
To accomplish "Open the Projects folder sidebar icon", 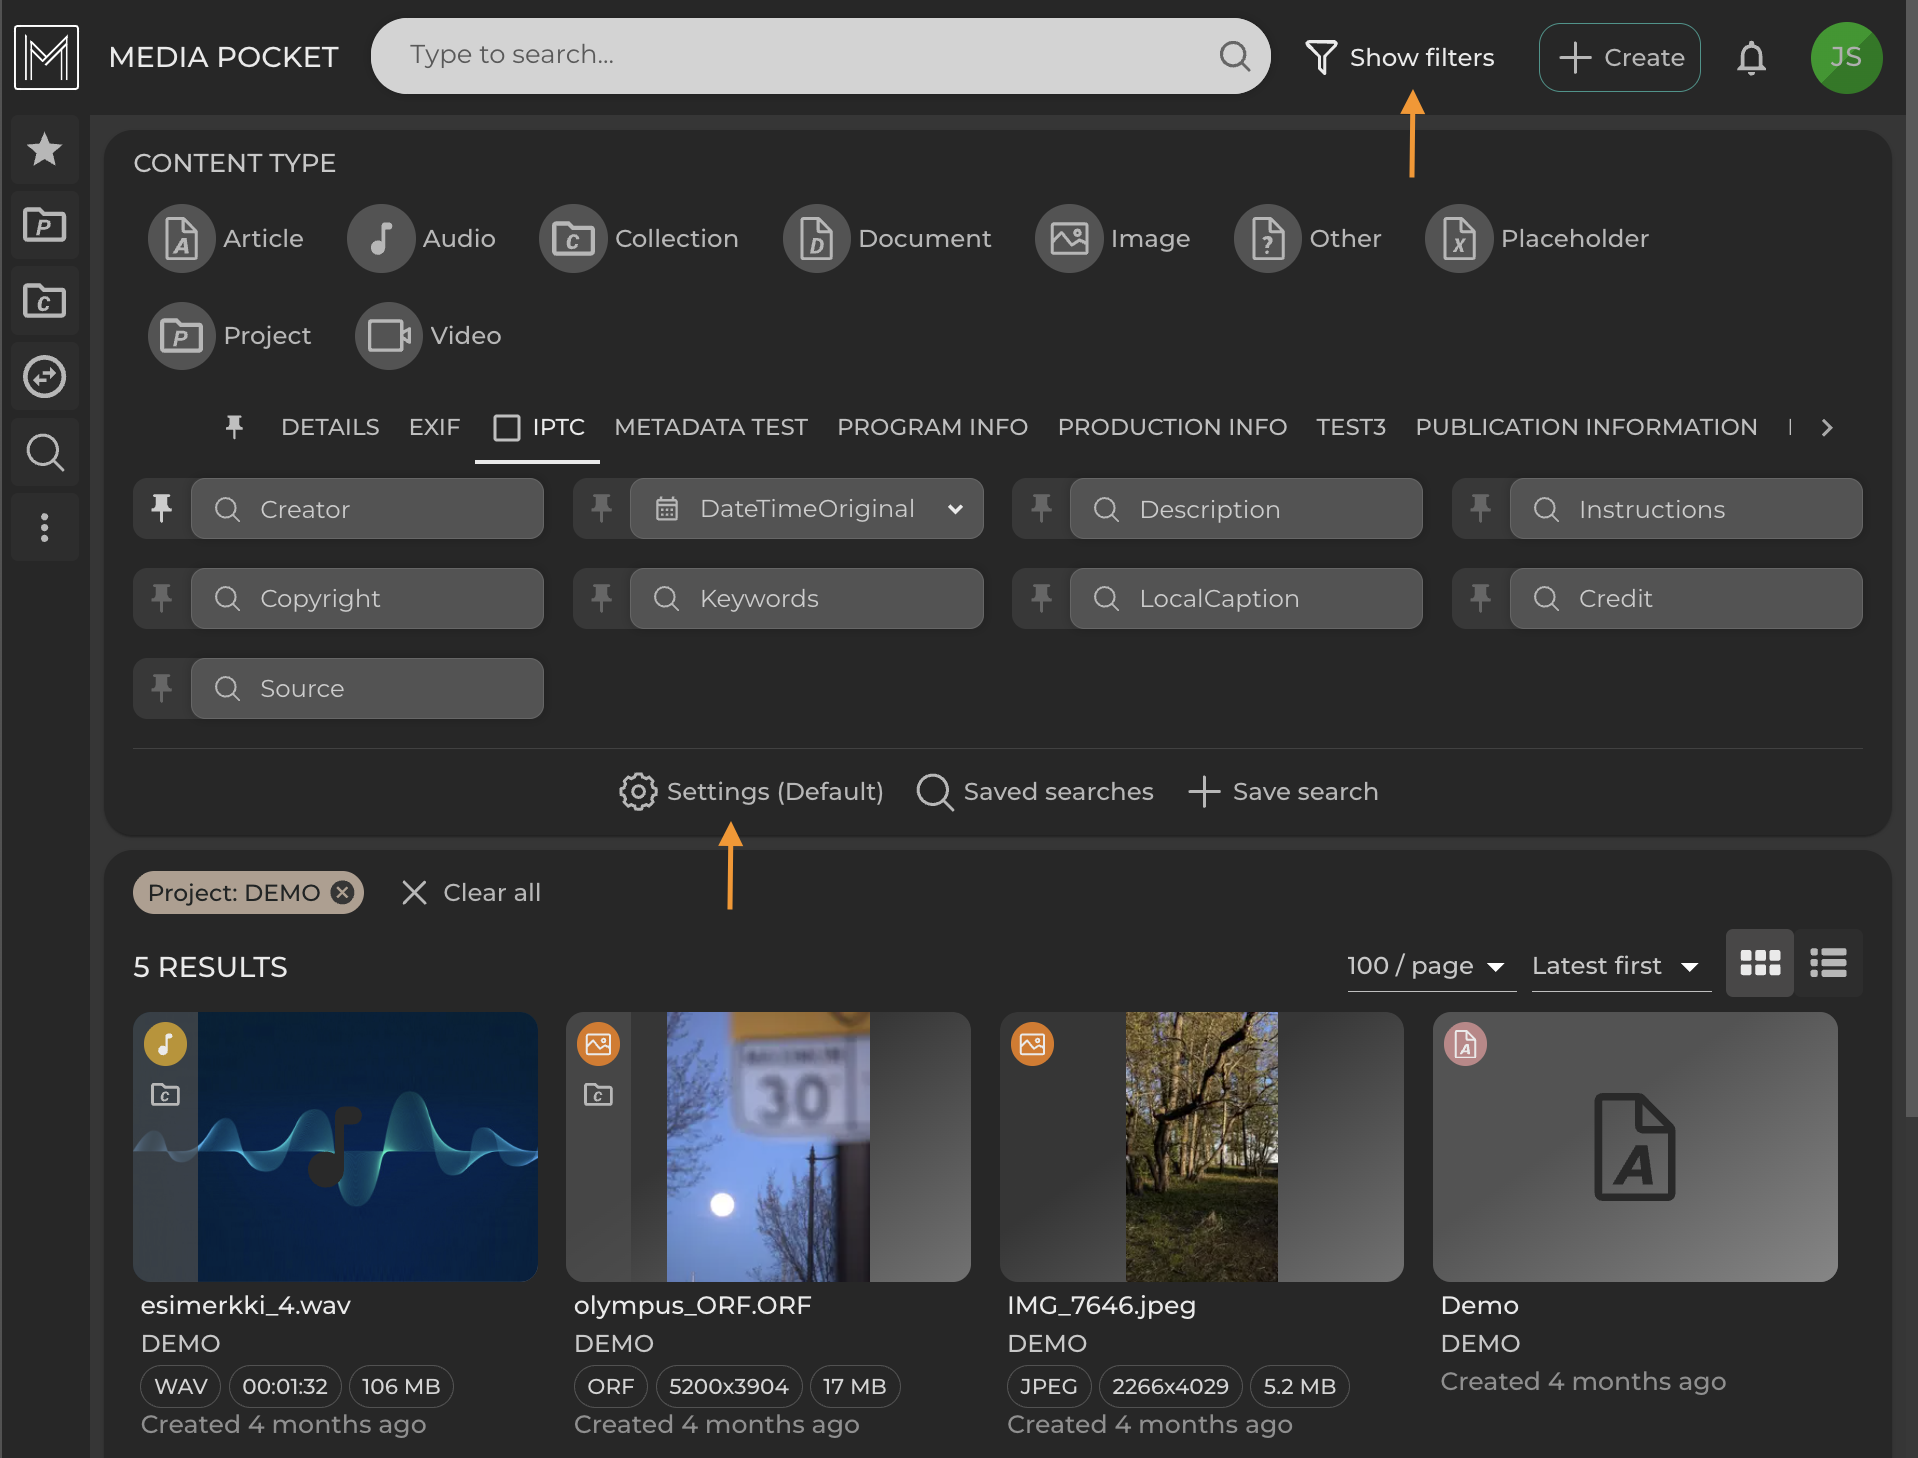I will [44, 226].
